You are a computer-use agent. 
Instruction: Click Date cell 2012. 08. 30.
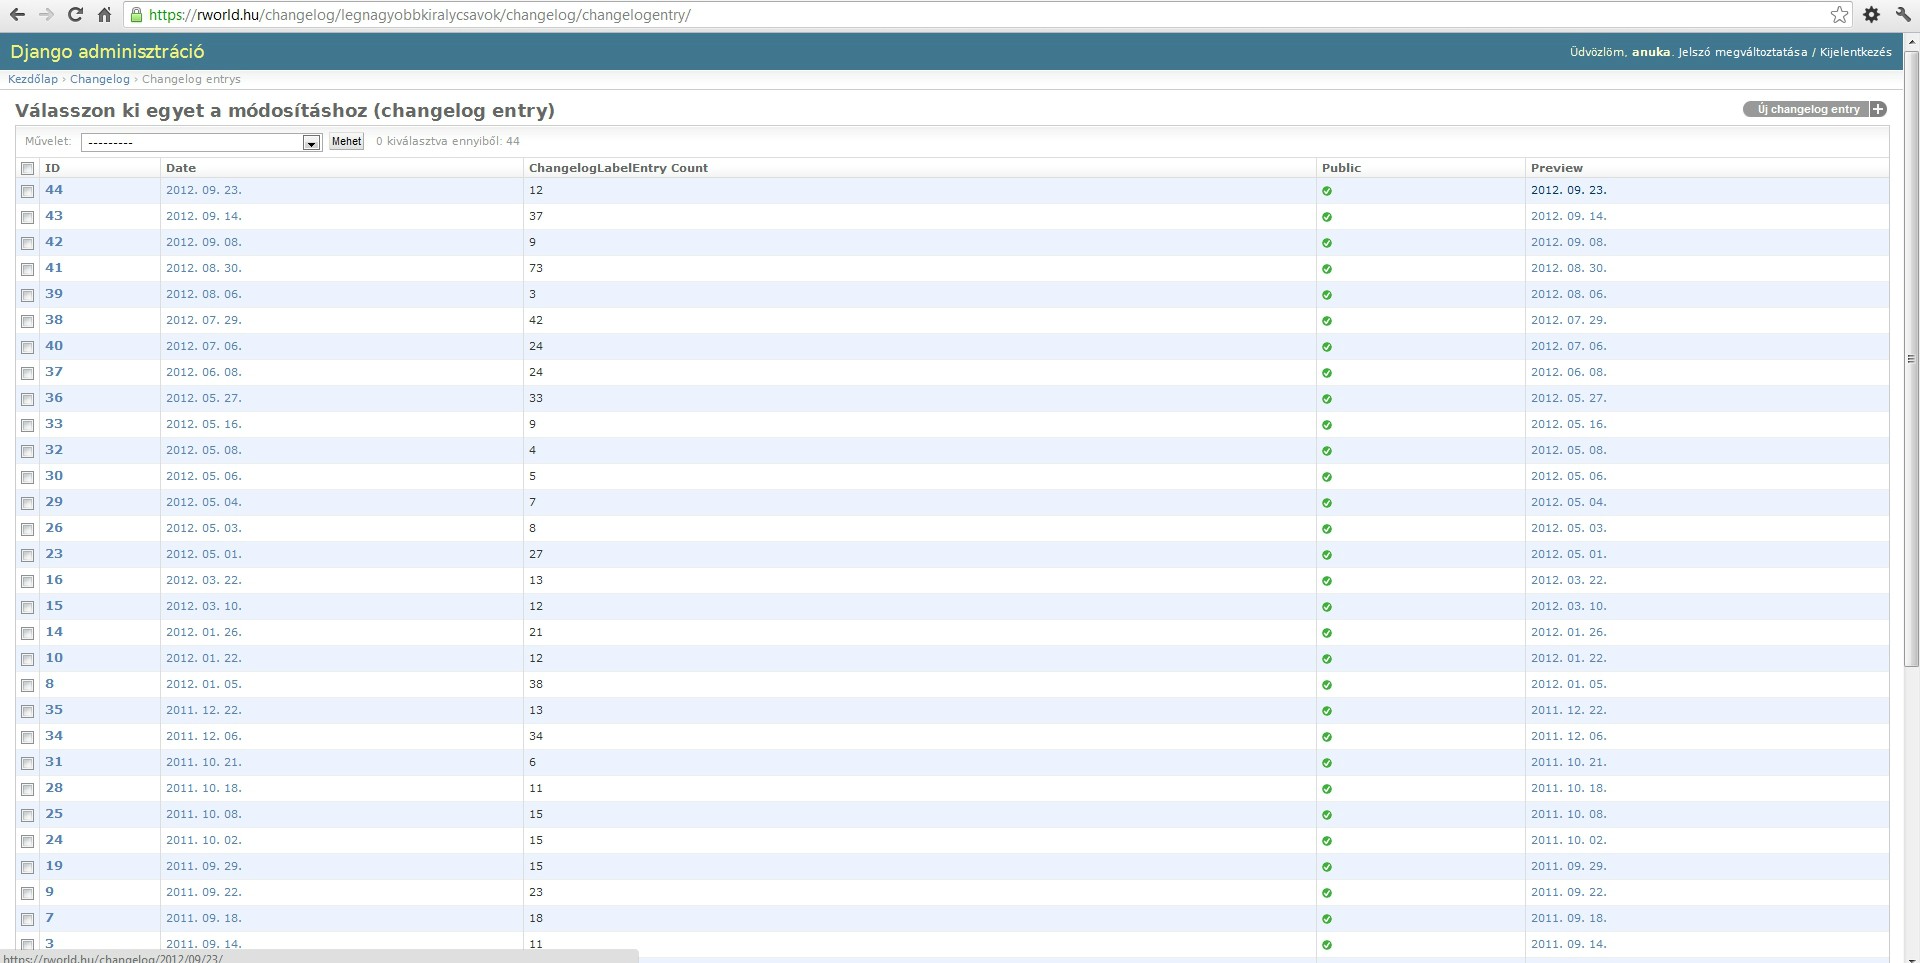pos(204,268)
